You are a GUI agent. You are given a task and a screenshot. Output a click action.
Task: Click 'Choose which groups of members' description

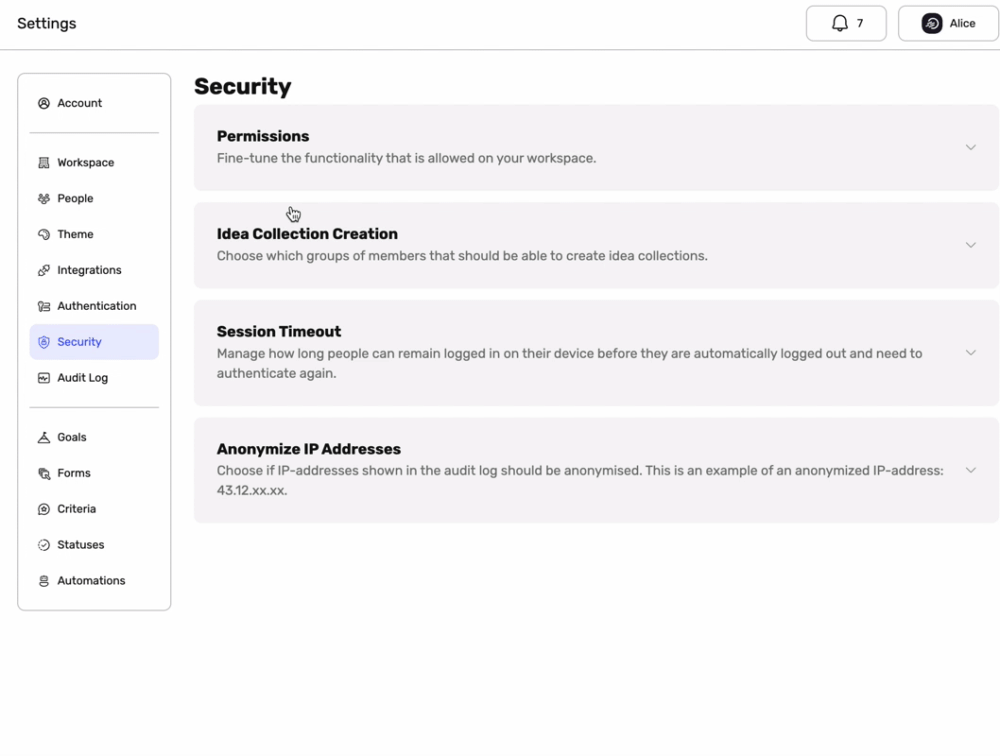click(462, 256)
